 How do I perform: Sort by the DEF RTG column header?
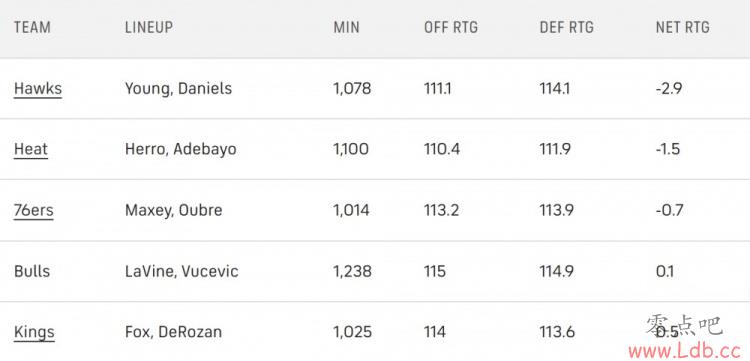click(566, 27)
